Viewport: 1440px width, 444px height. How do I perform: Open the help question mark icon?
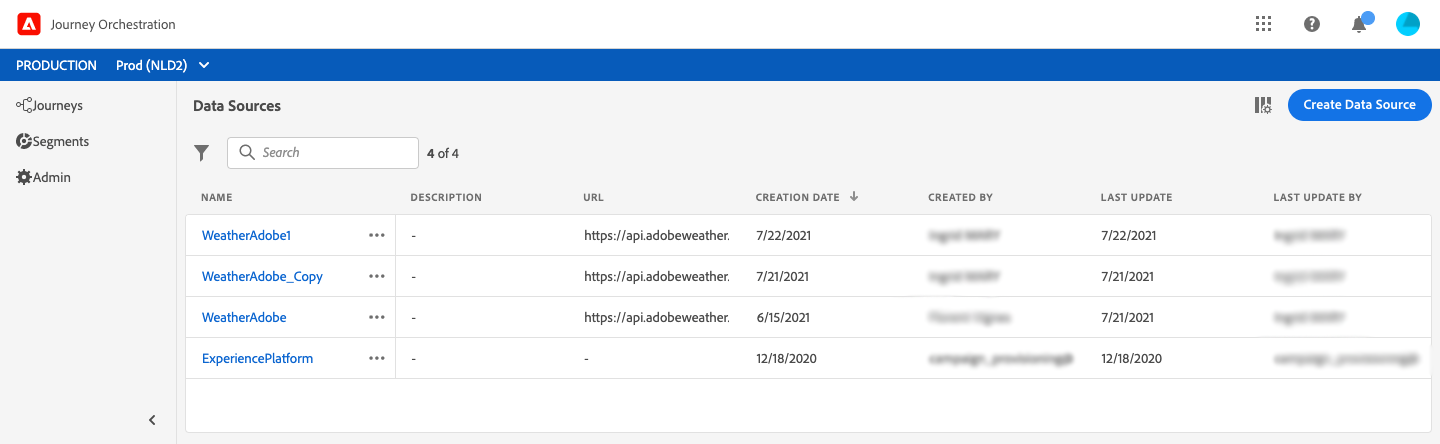pyautogui.click(x=1312, y=24)
